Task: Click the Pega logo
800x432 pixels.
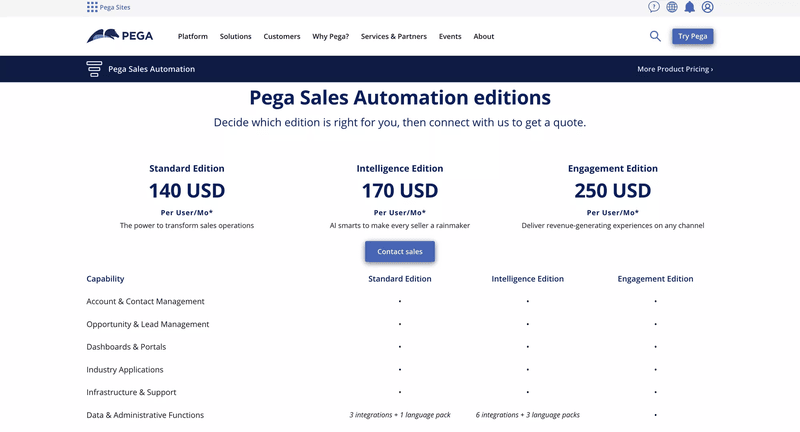Action: [120, 36]
